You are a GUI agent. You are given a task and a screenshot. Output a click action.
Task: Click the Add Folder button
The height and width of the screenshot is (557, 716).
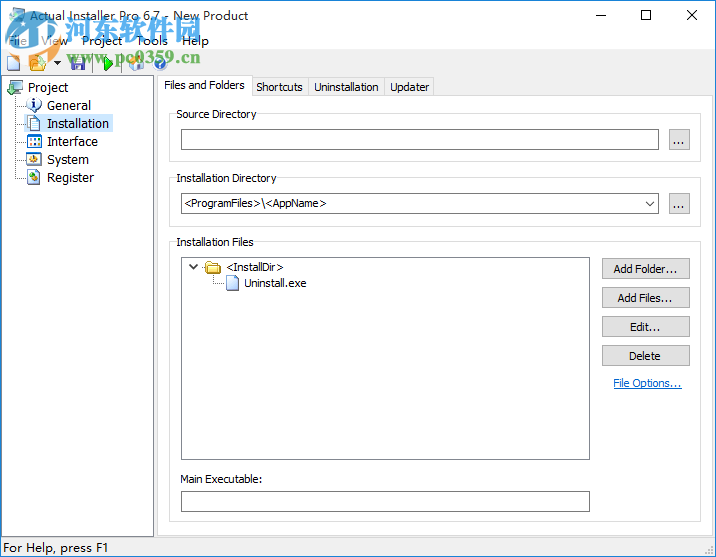645,269
